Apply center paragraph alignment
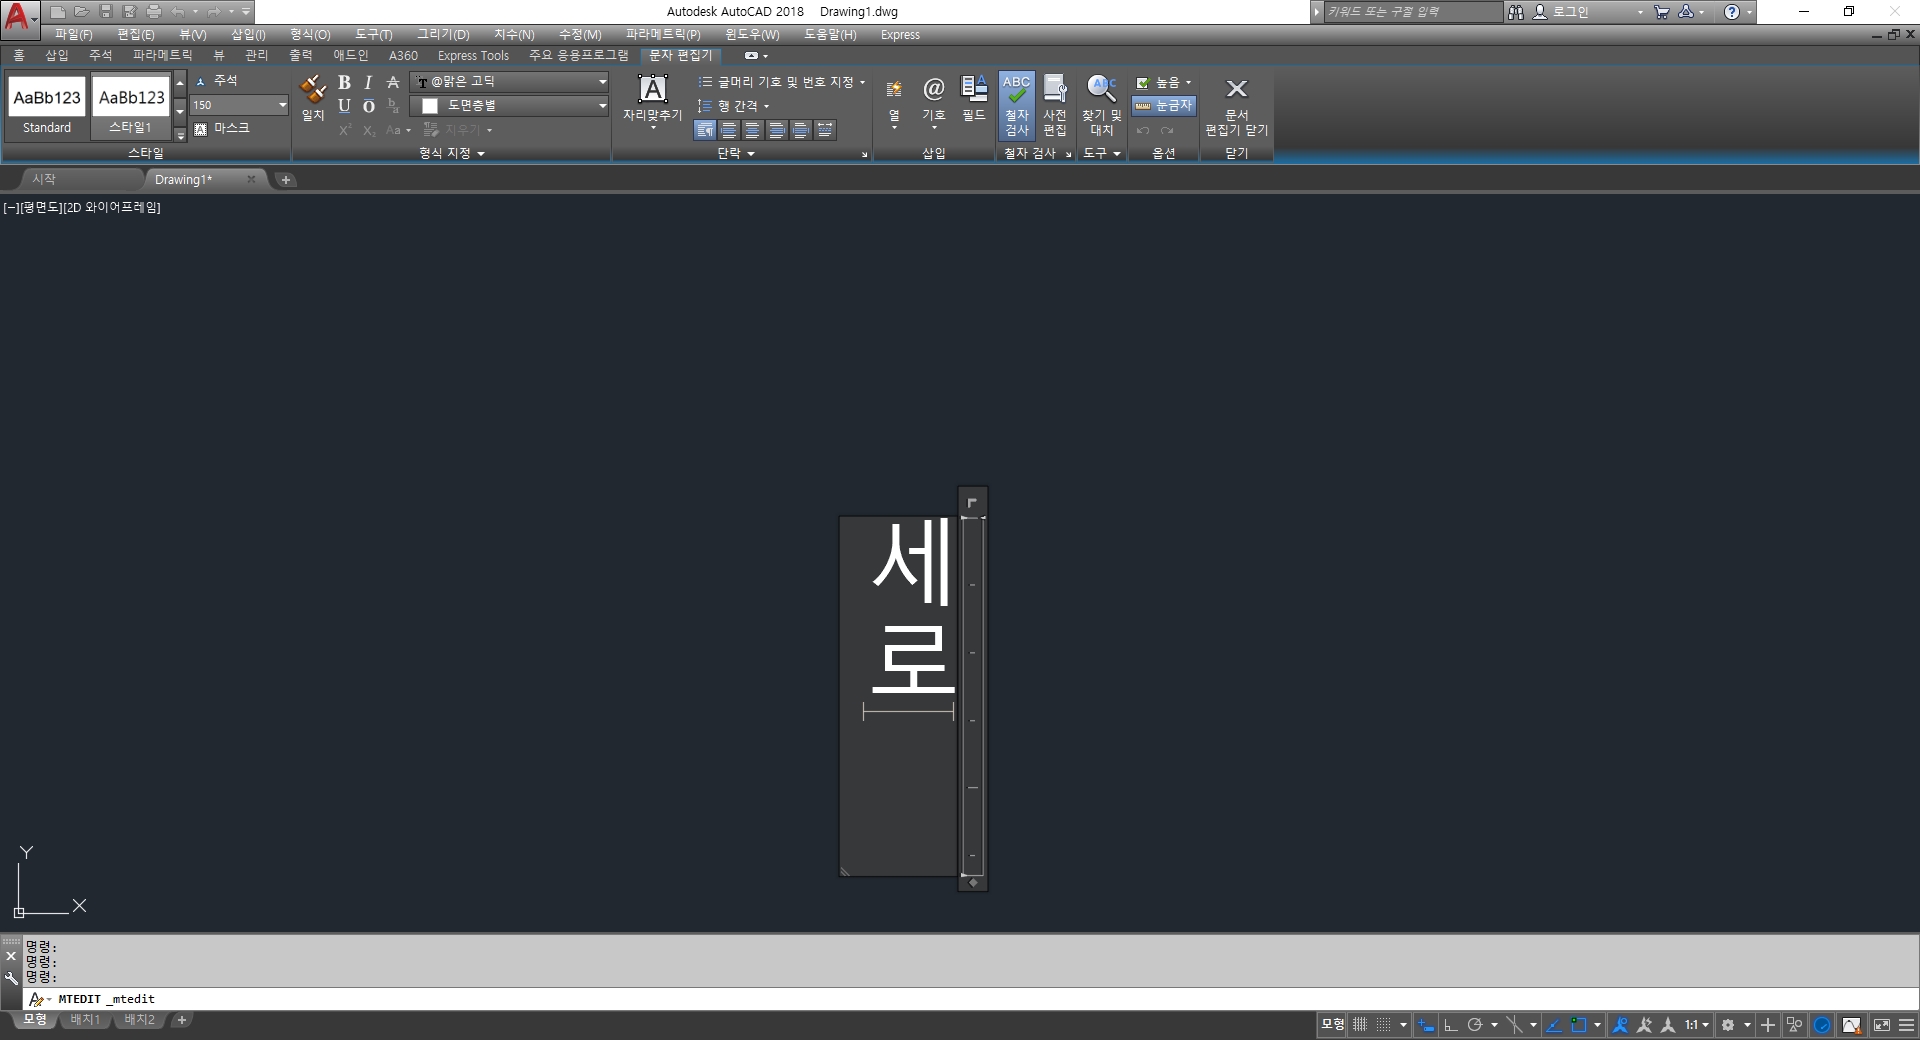 753,130
